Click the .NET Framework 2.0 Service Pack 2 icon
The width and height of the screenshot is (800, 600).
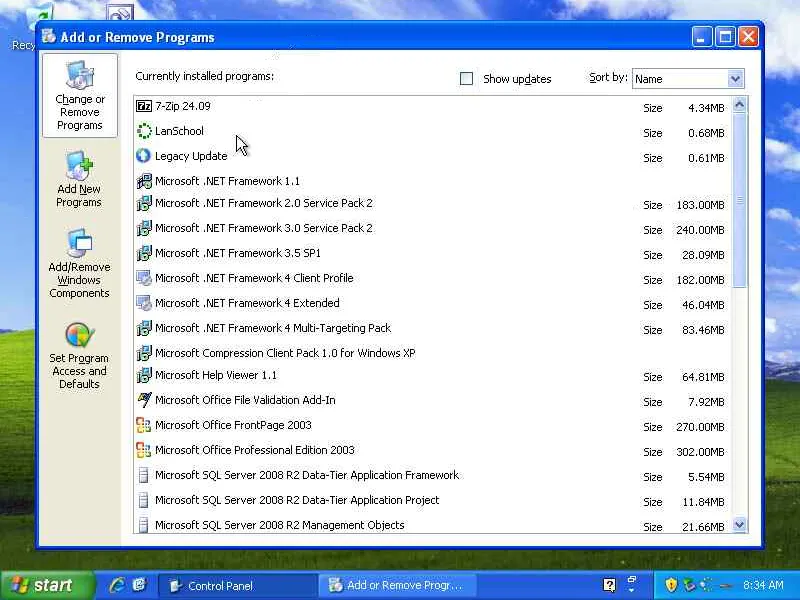(x=144, y=203)
